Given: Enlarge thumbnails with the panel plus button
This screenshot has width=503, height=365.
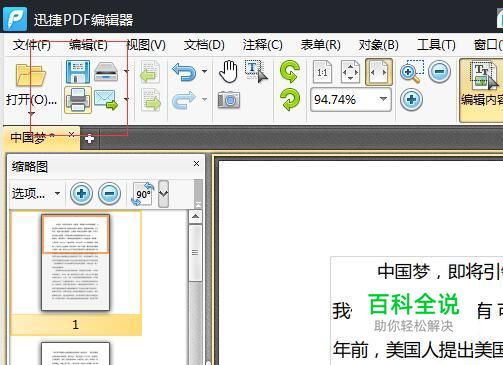Looking at the screenshot, I should click(x=81, y=193).
